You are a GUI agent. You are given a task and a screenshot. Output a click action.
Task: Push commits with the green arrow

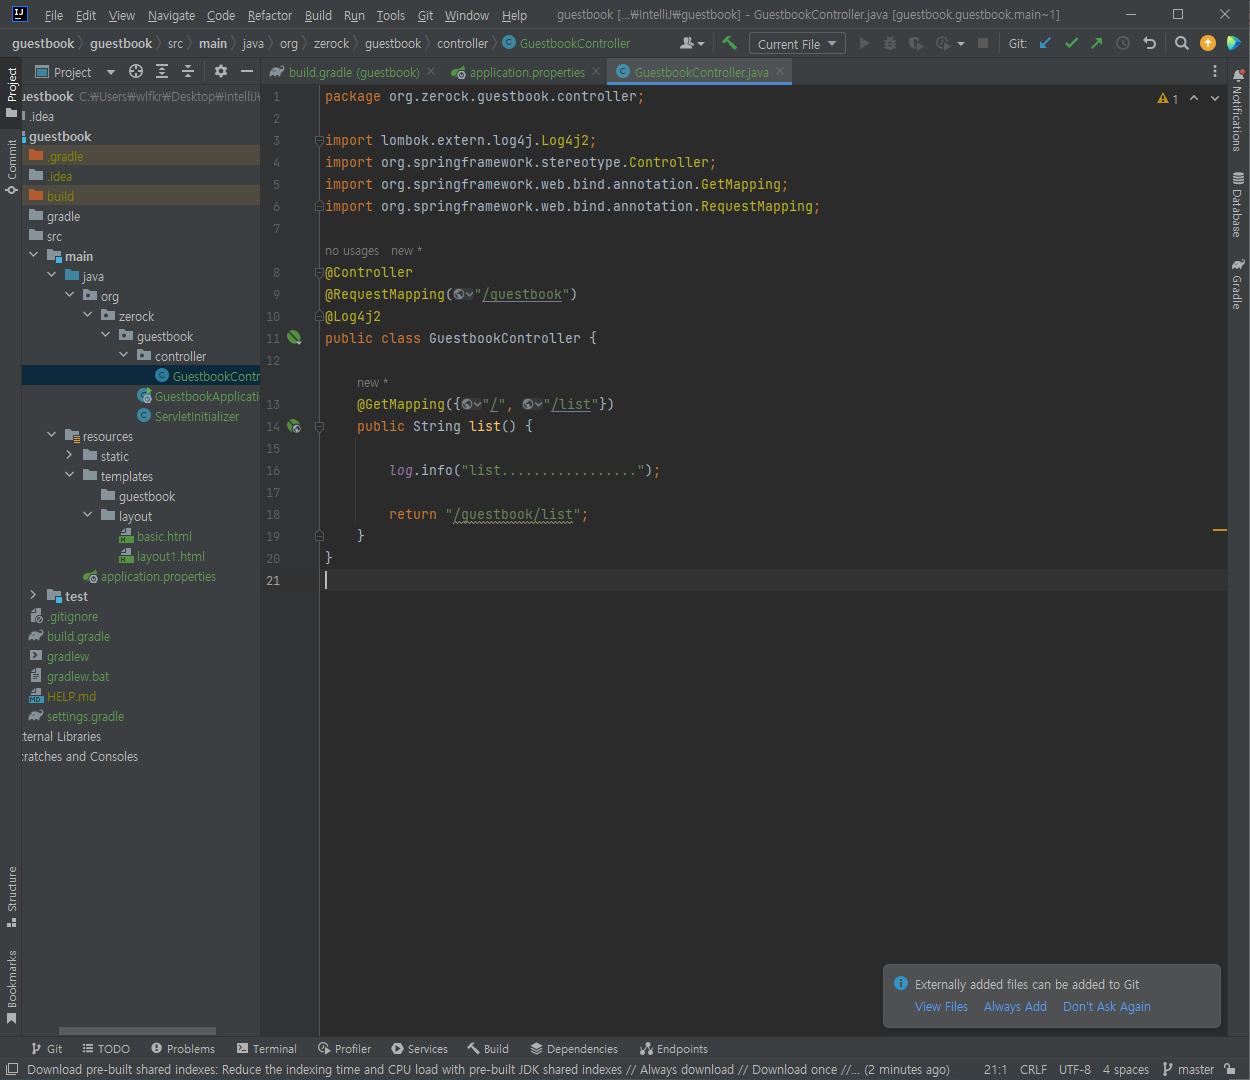[1097, 43]
